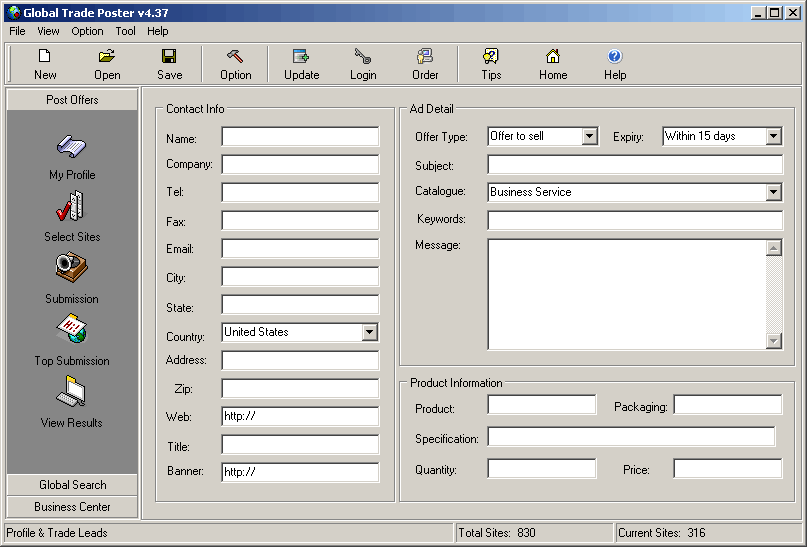Click the Login key icon
The width and height of the screenshot is (807, 547).
click(x=363, y=56)
